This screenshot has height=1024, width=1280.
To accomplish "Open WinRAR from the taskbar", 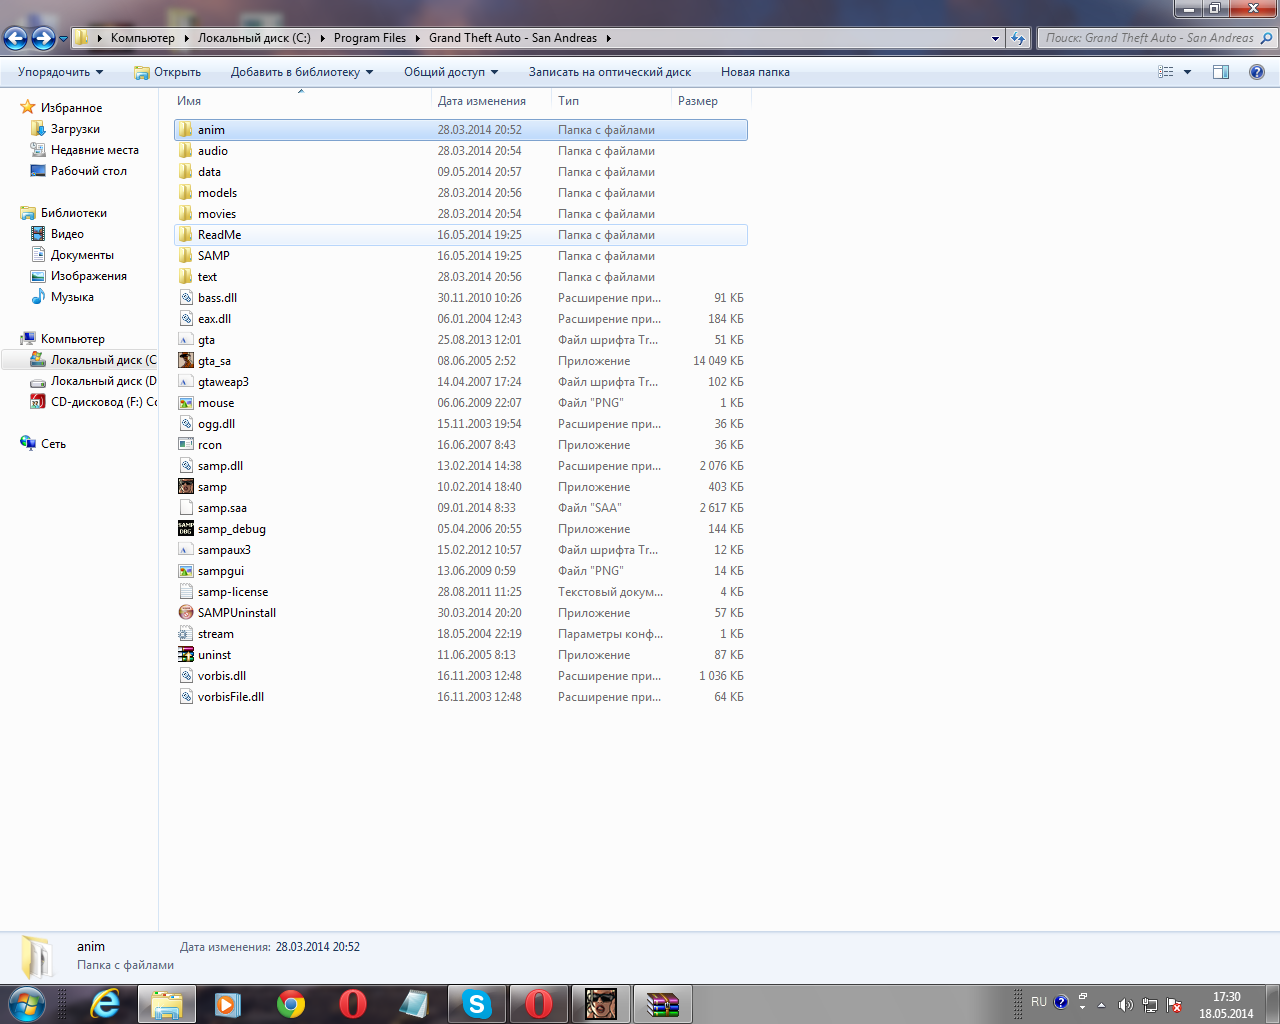I will (662, 1004).
